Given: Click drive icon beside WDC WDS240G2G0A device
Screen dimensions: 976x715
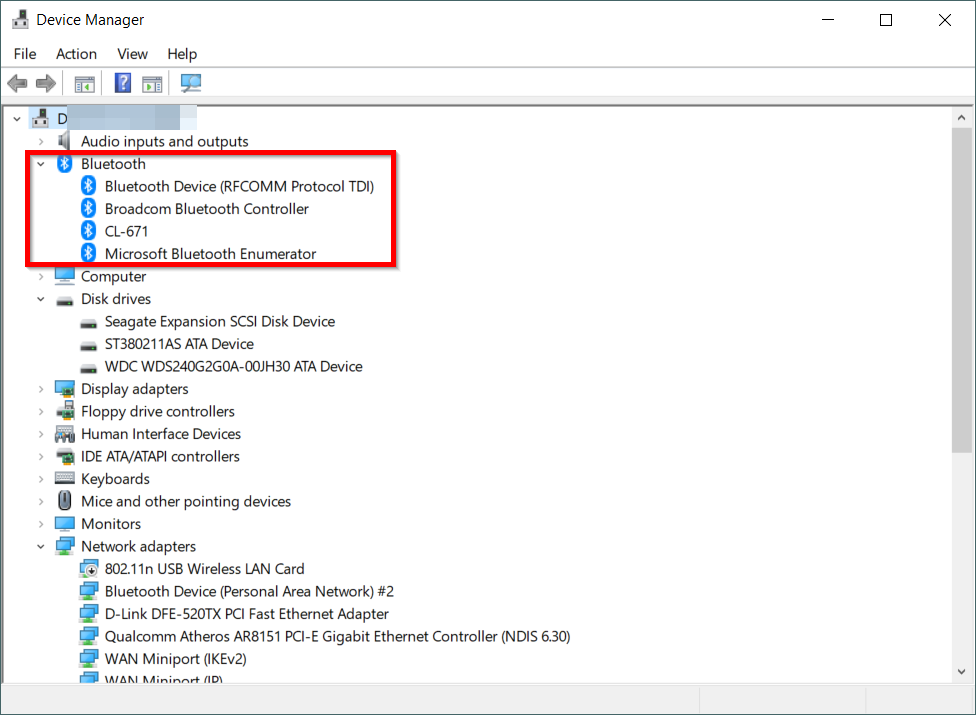Looking at the screenshot, I should (88, 368).
